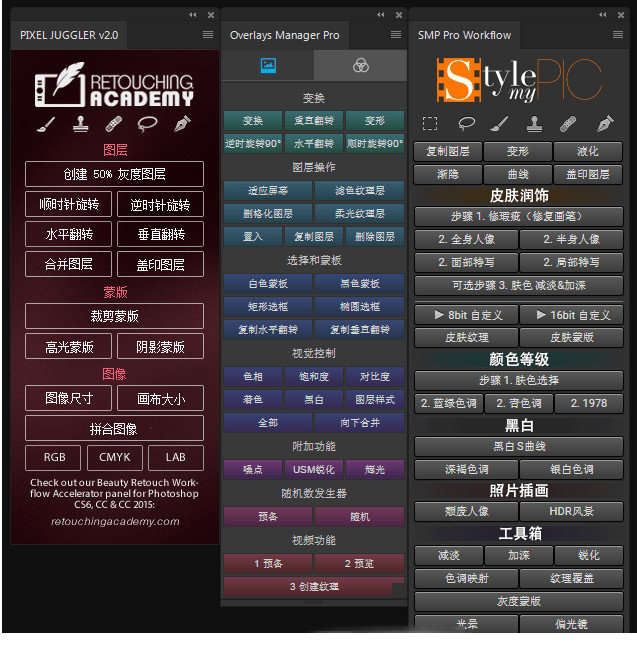Switch to the image tab in Overlays Manager
Screen dimensions: 637x658
pos(268,65)
